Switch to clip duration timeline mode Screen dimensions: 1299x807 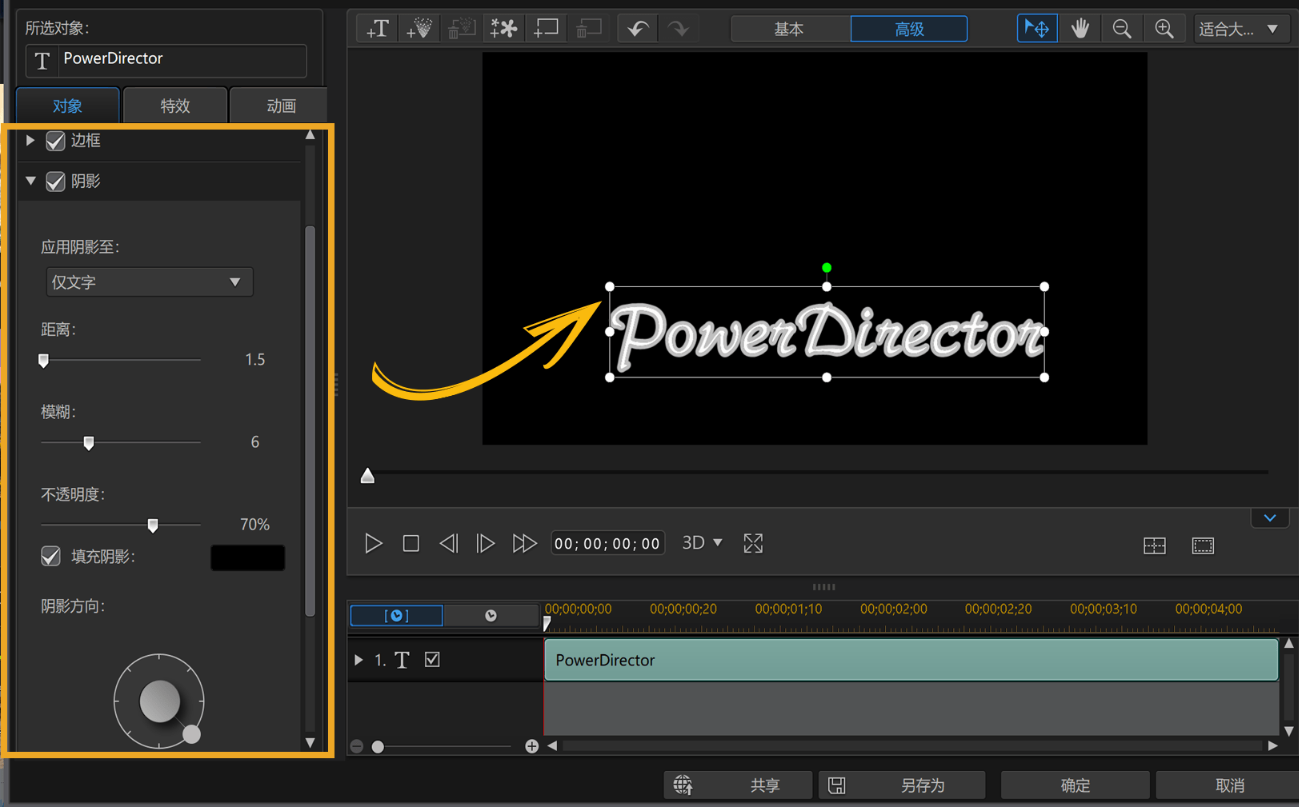pyautogui.click(x=397, y=615)
